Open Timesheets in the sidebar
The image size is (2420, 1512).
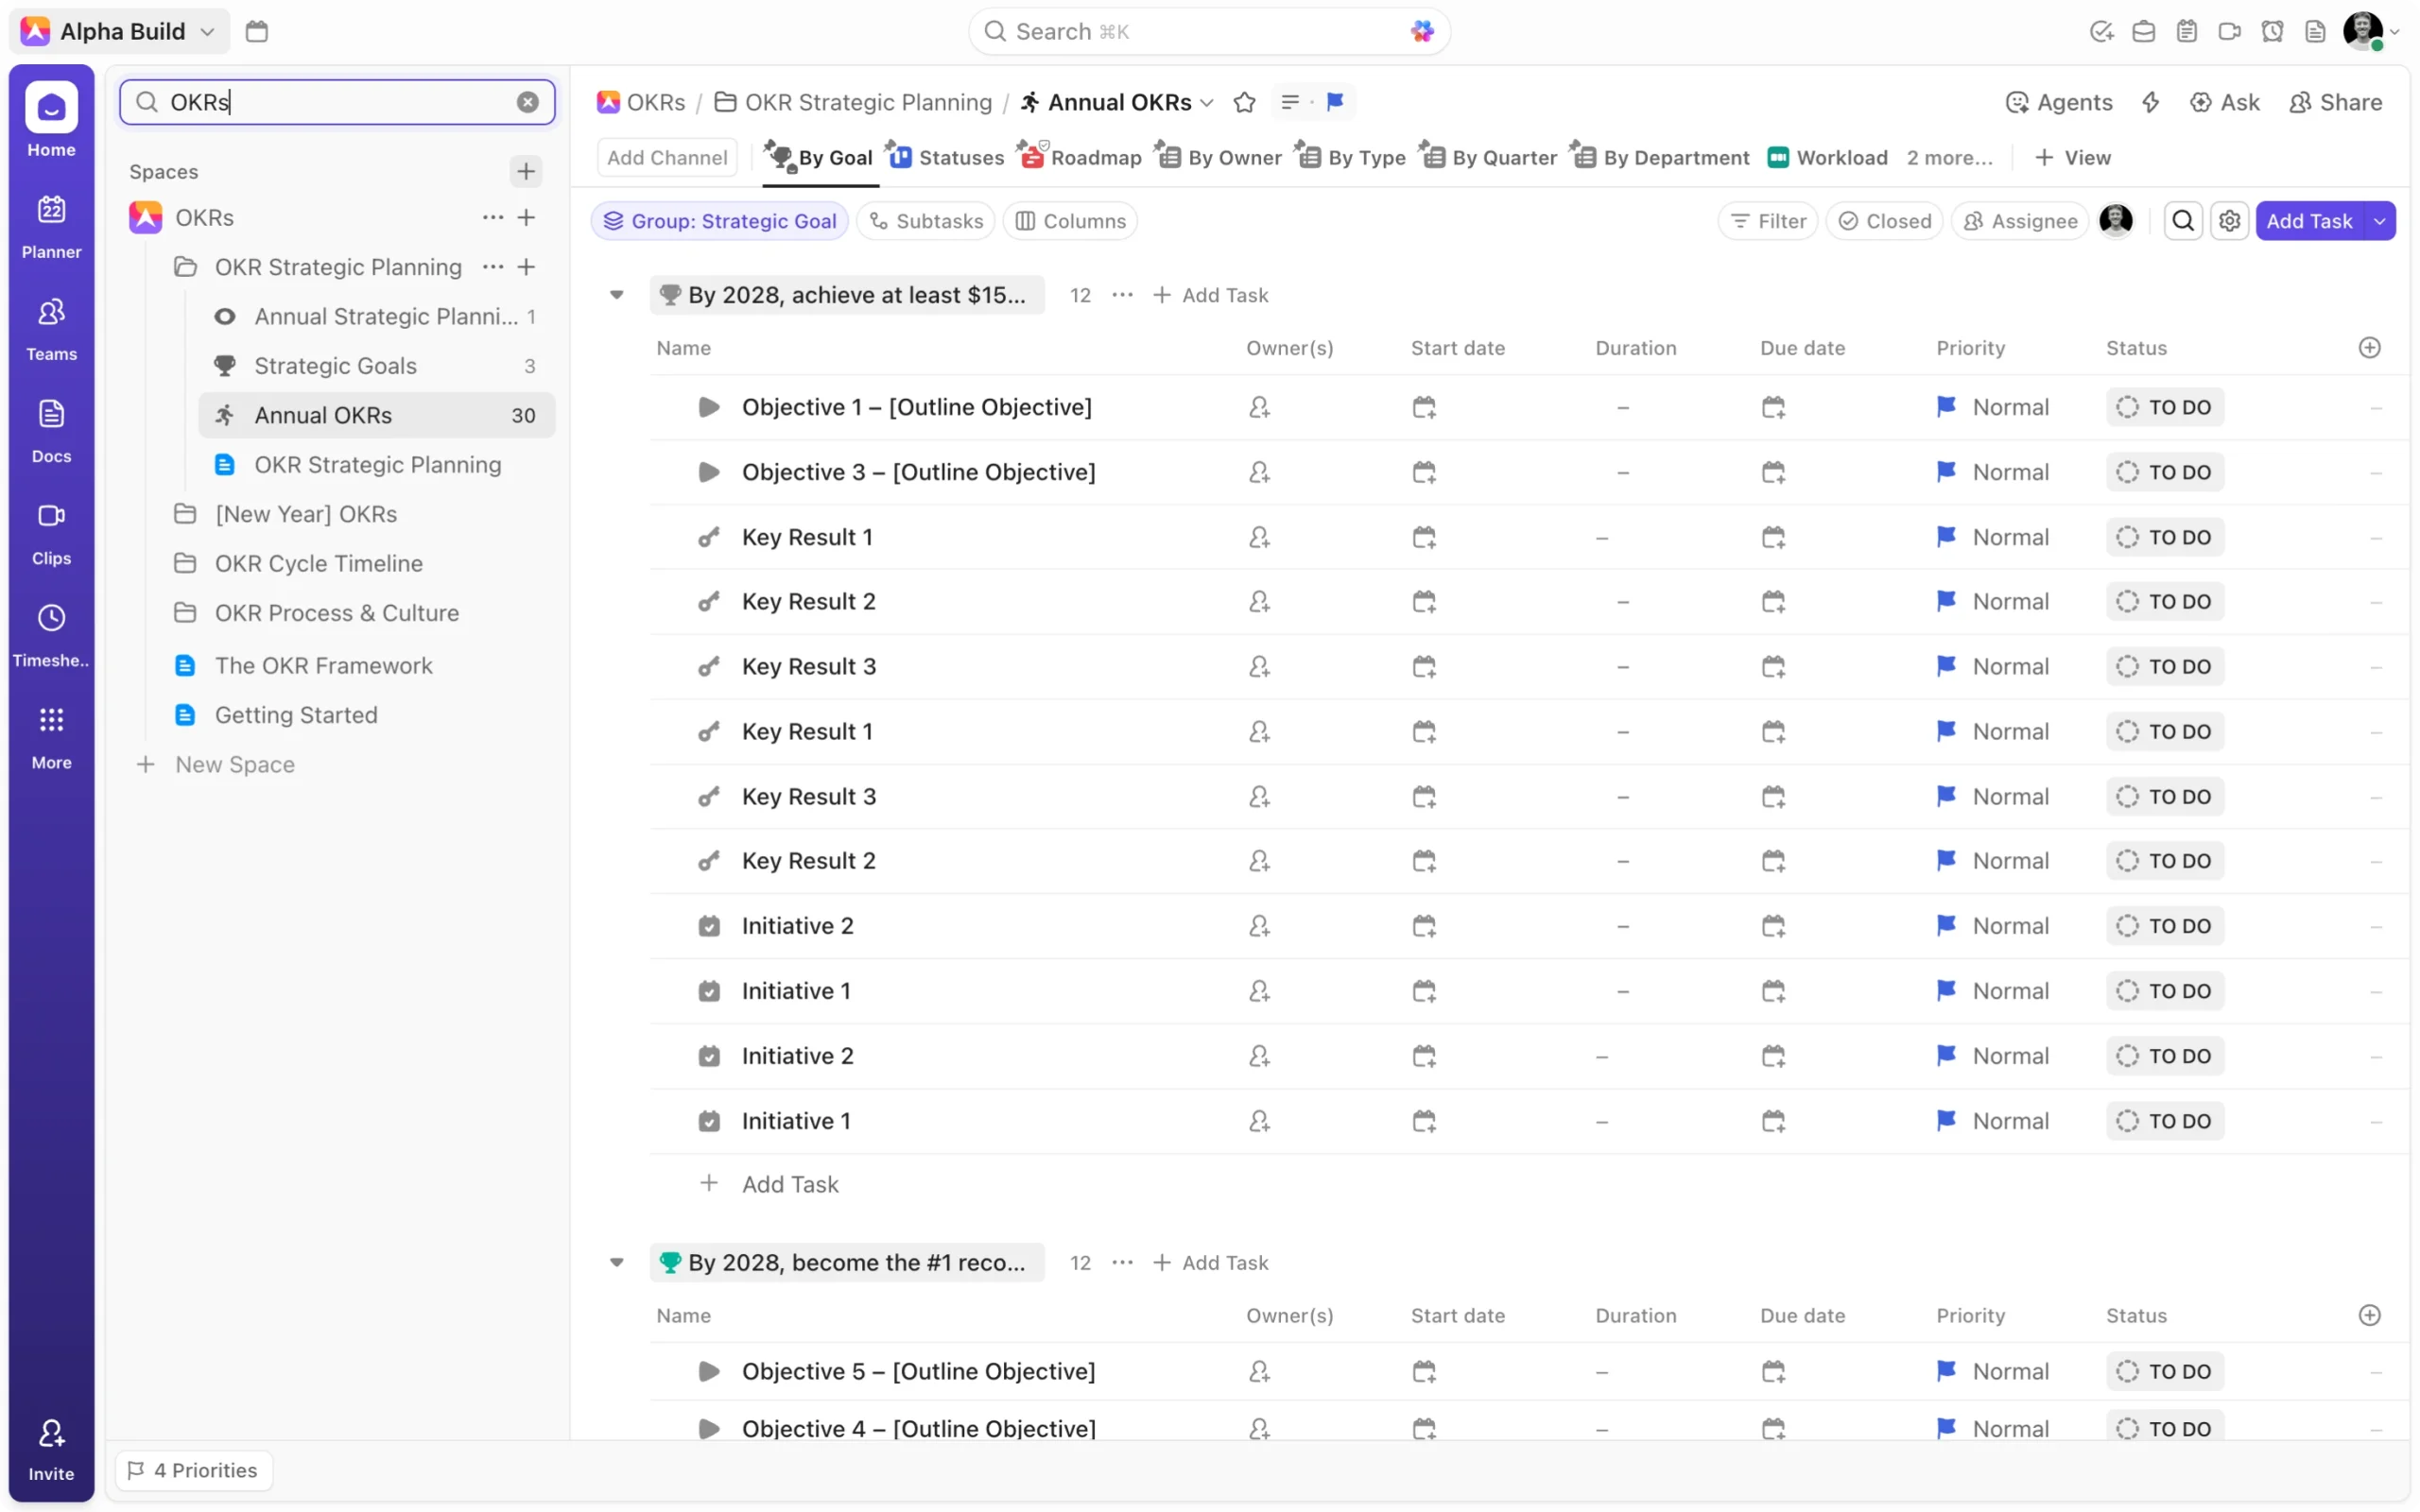51,634
